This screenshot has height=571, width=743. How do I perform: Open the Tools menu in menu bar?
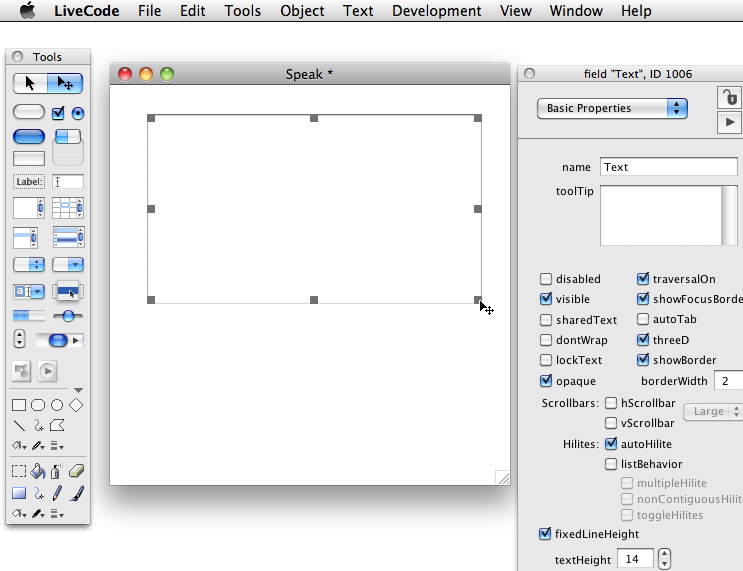point(242,10)
